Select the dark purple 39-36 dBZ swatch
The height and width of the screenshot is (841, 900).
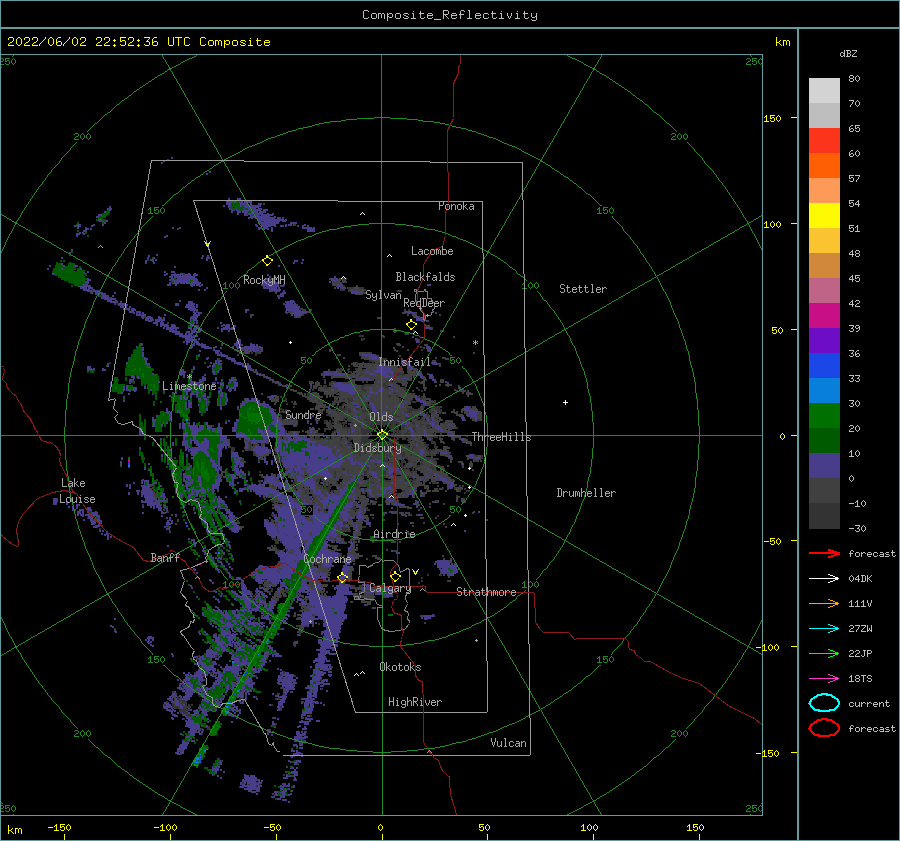(824, 341)
